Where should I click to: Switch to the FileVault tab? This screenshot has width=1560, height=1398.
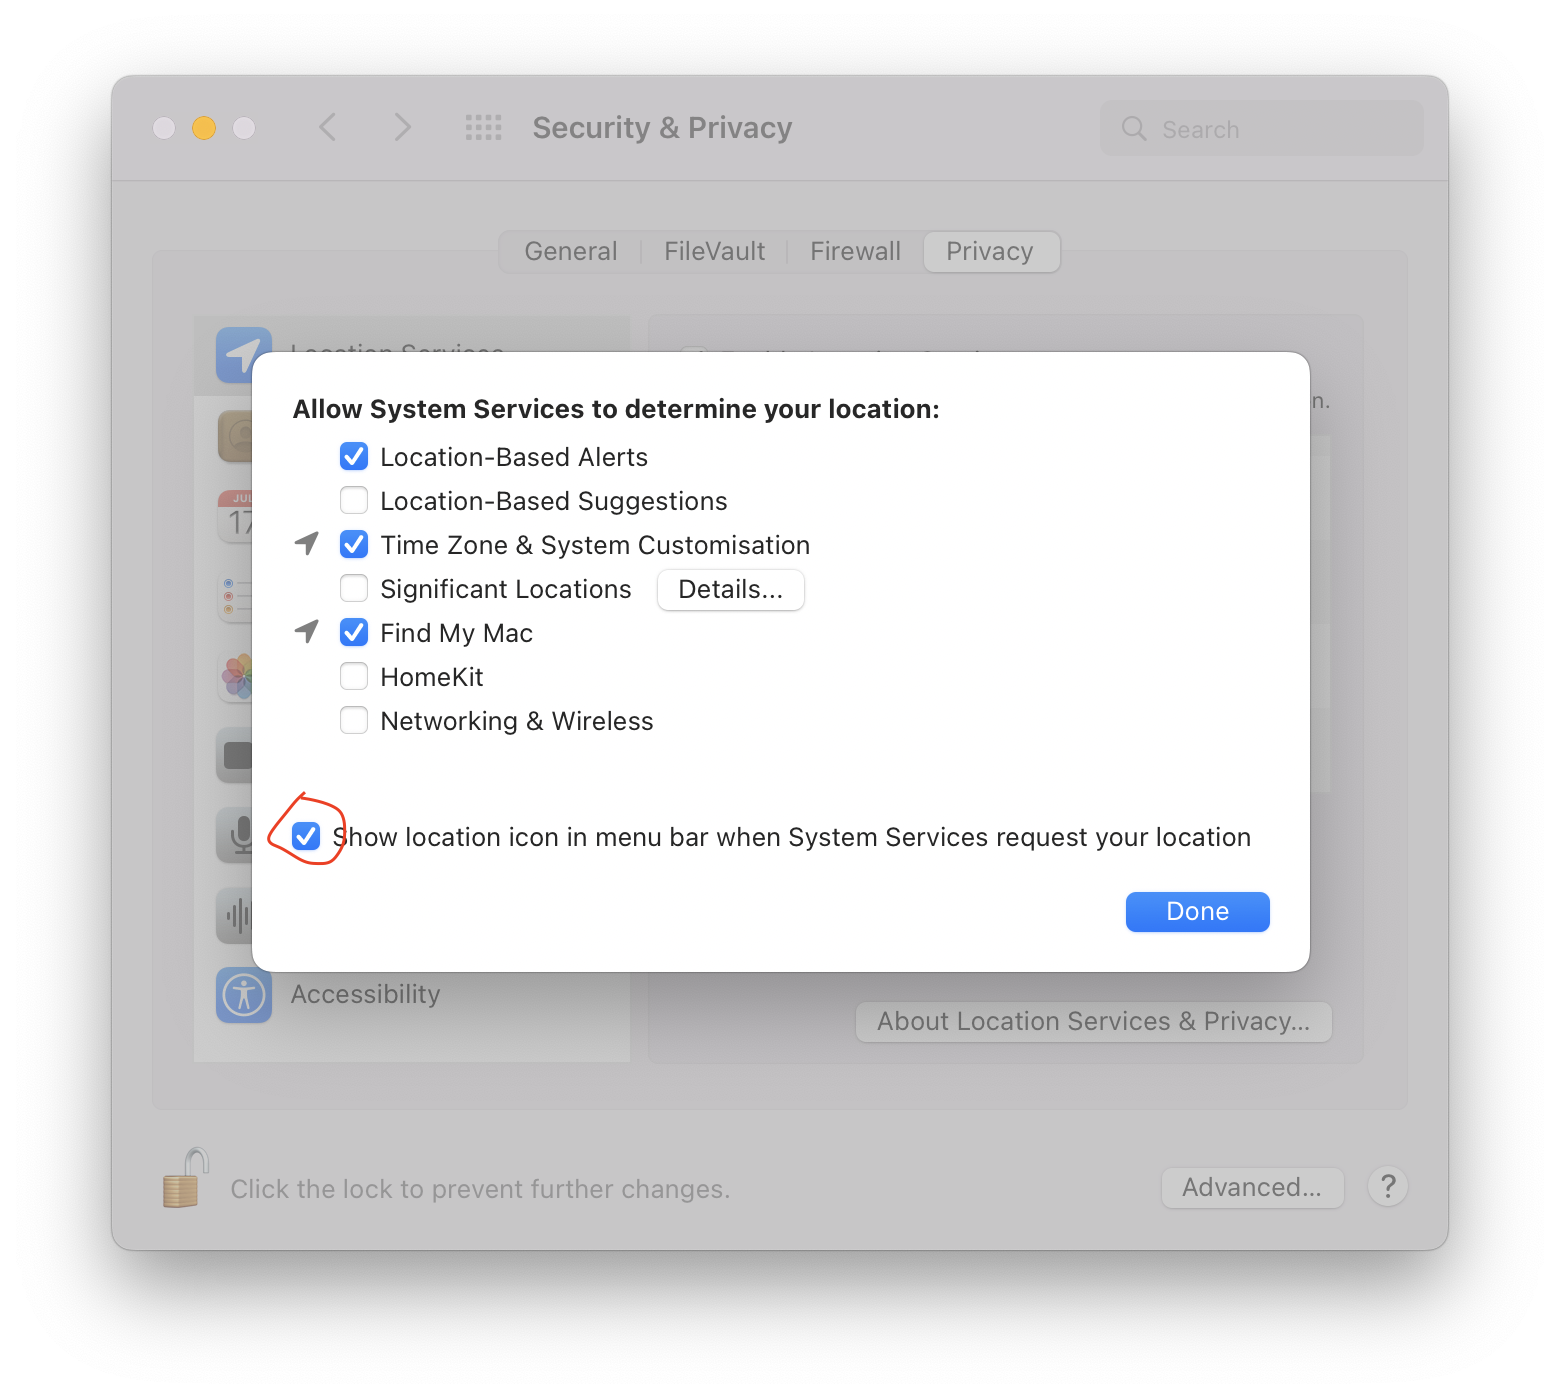[x=714, y=252]
